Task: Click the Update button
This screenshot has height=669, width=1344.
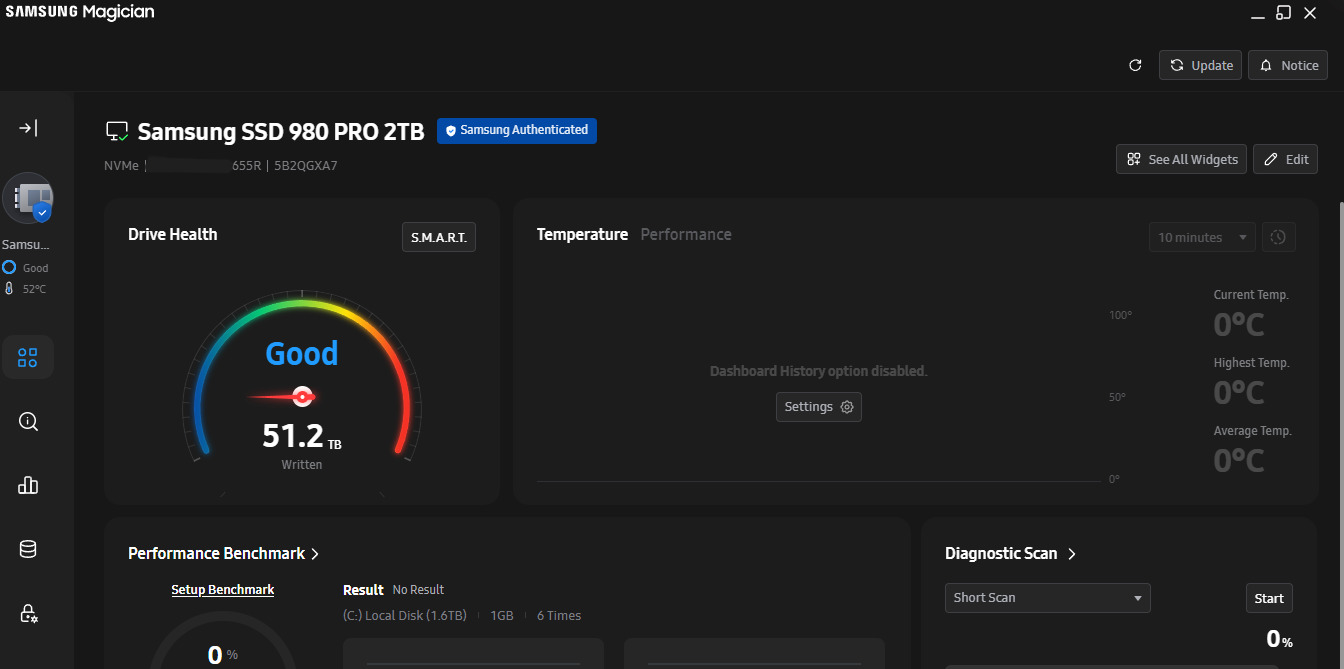Action: (x=1201, y=65)
